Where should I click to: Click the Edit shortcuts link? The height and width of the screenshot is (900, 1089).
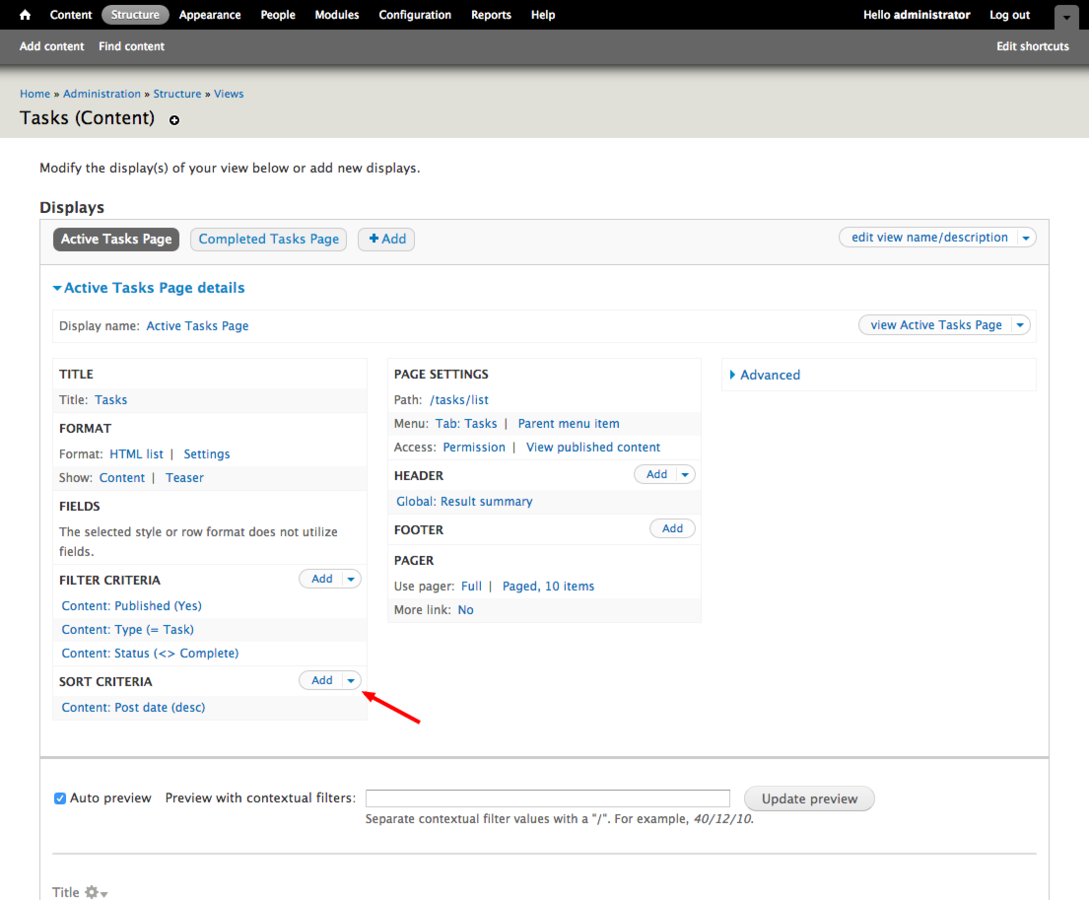pos(1033,47)
